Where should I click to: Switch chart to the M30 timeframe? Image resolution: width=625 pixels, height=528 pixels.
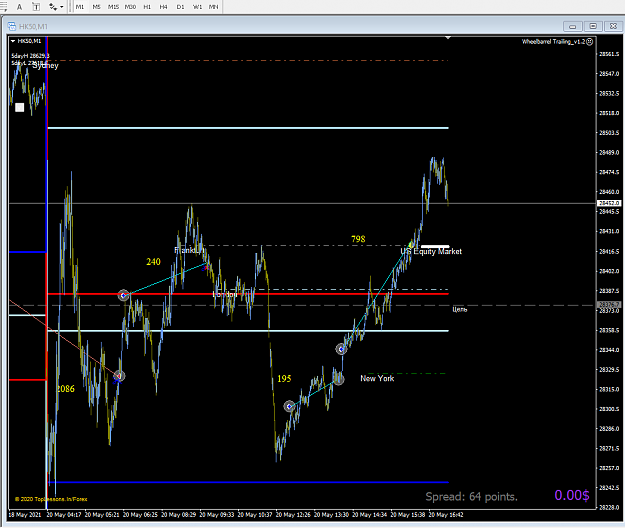pos(130,6)
